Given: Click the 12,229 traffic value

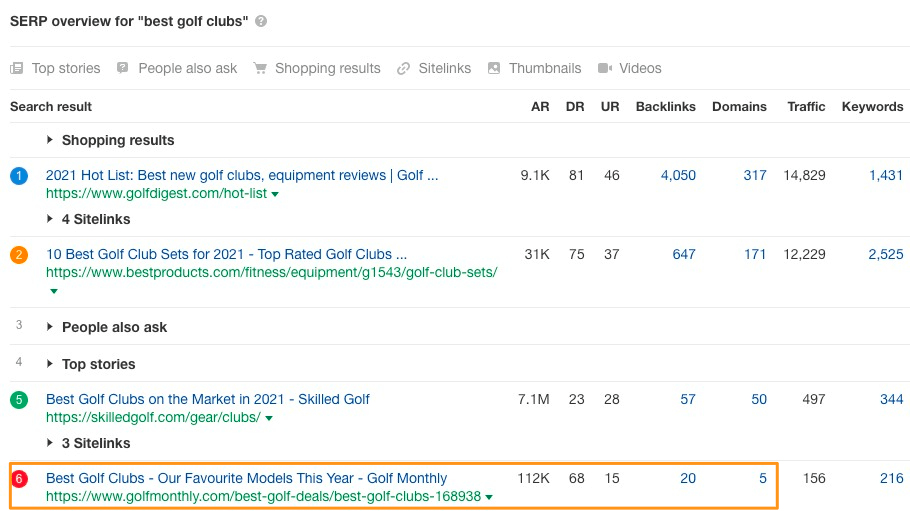Looking at the screenshot, I should 804,254.
